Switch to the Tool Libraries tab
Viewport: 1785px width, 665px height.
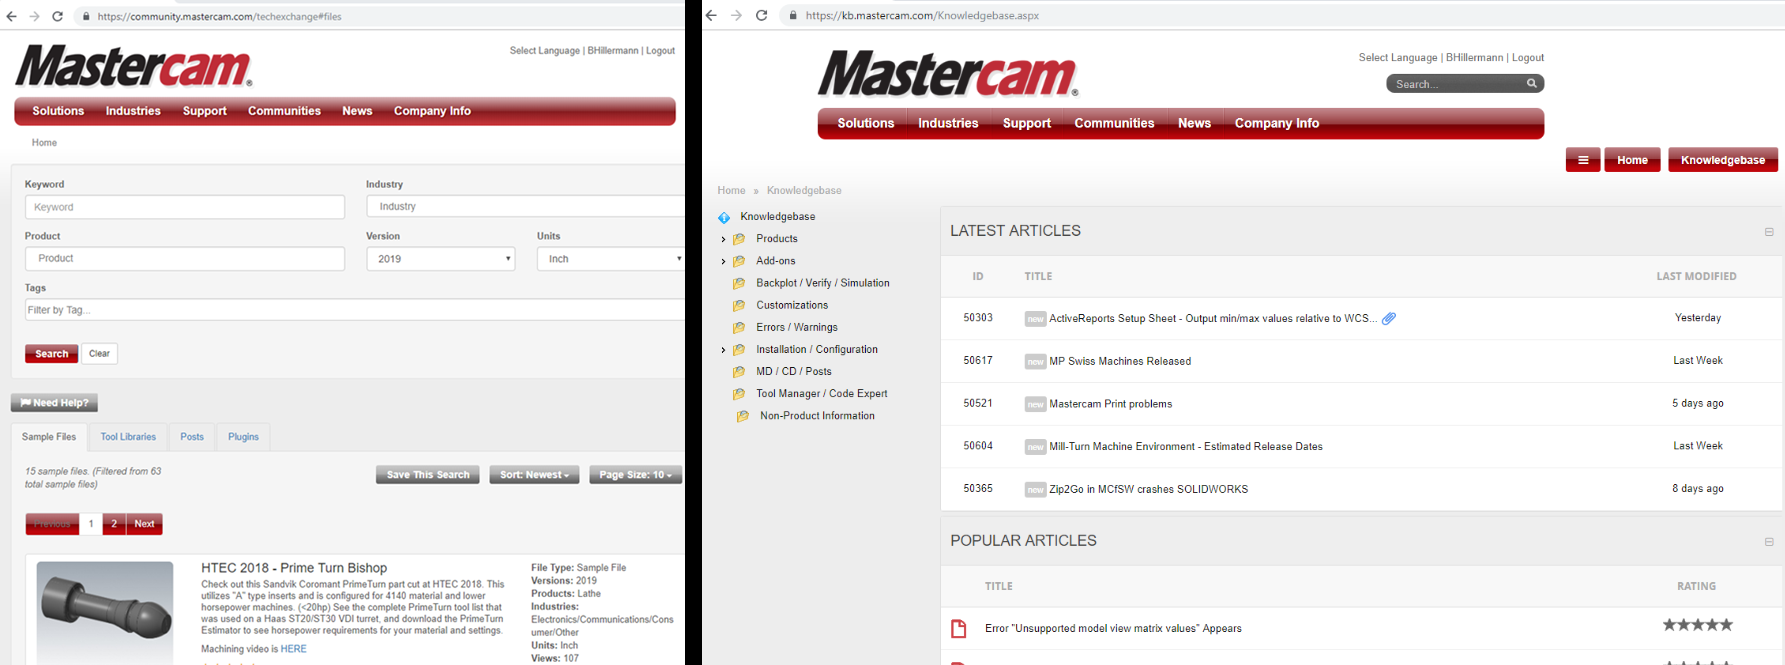128,437
